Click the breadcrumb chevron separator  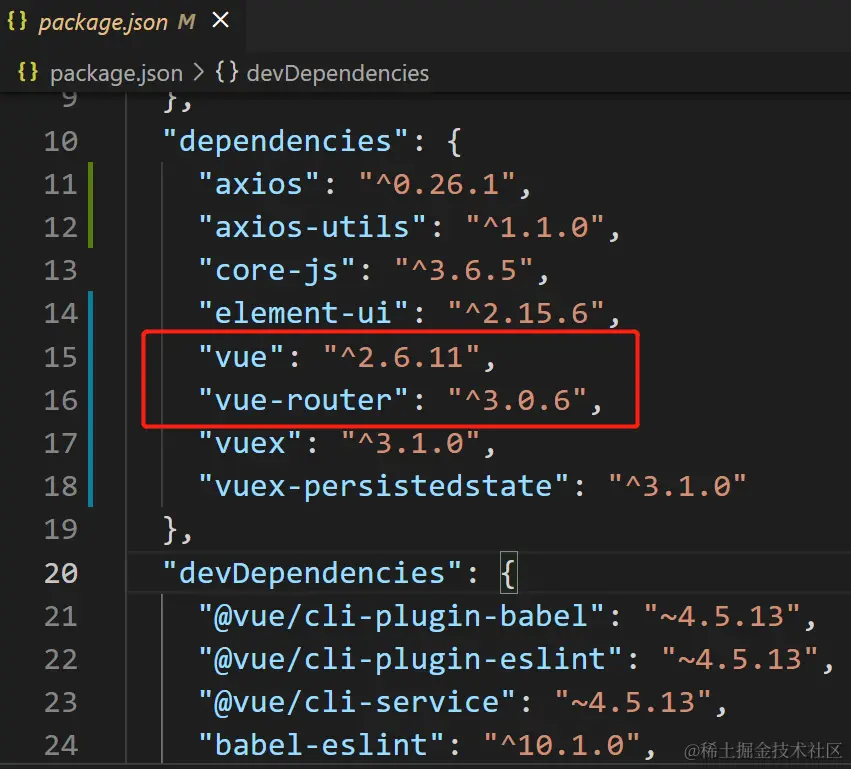(199, 73)
